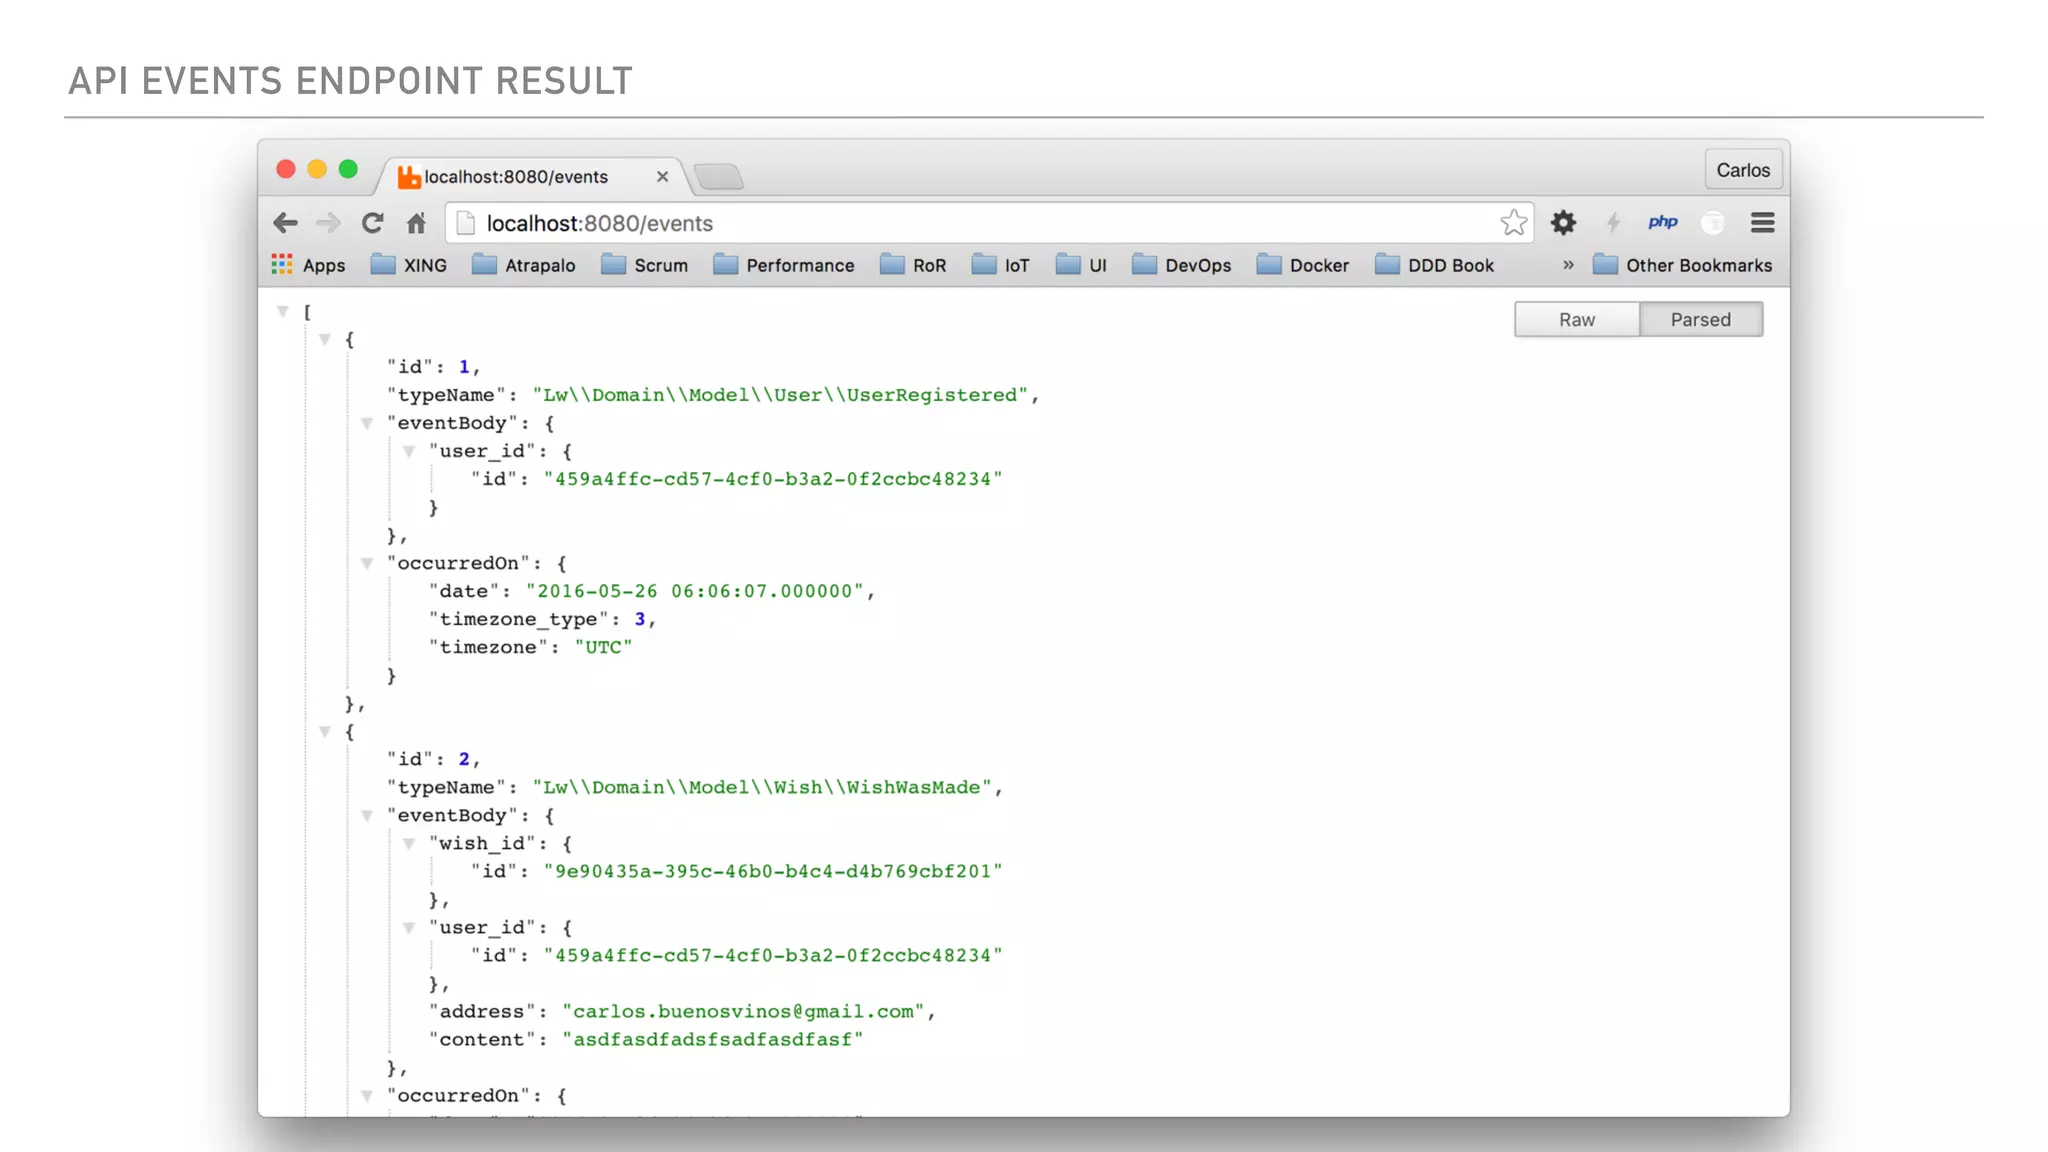Image resolution: width=2048 pixels, height=1152 pixels.
Task: Open the RoR bookmarks folder
Action: click(x=913, y=265)
